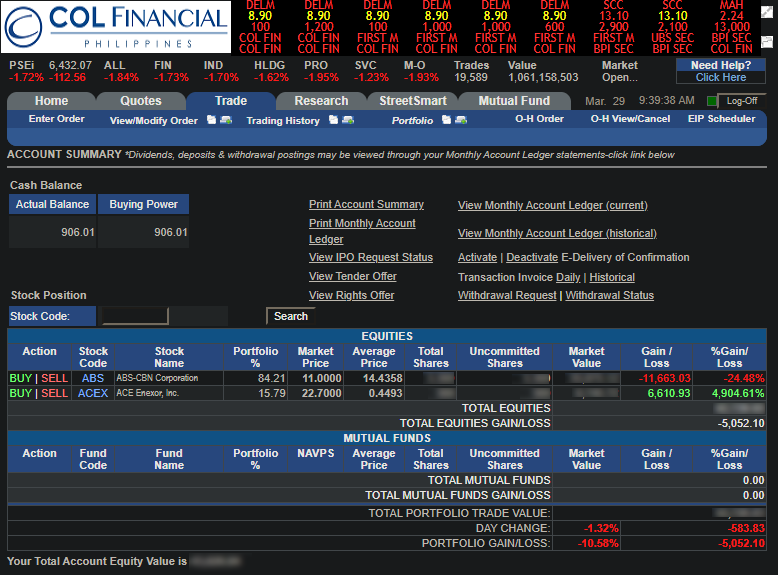The width and height of the screenshot is (778, 575).
Task: Click ABS gain/loss value -11,663.03
Action: pos(664,378)
